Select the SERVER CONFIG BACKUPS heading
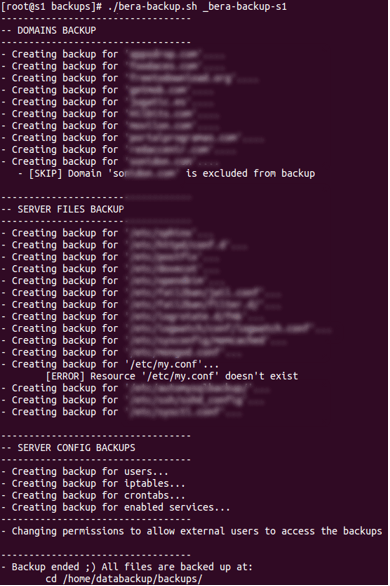This screenshot has height=586, width=390. (68, 448)
